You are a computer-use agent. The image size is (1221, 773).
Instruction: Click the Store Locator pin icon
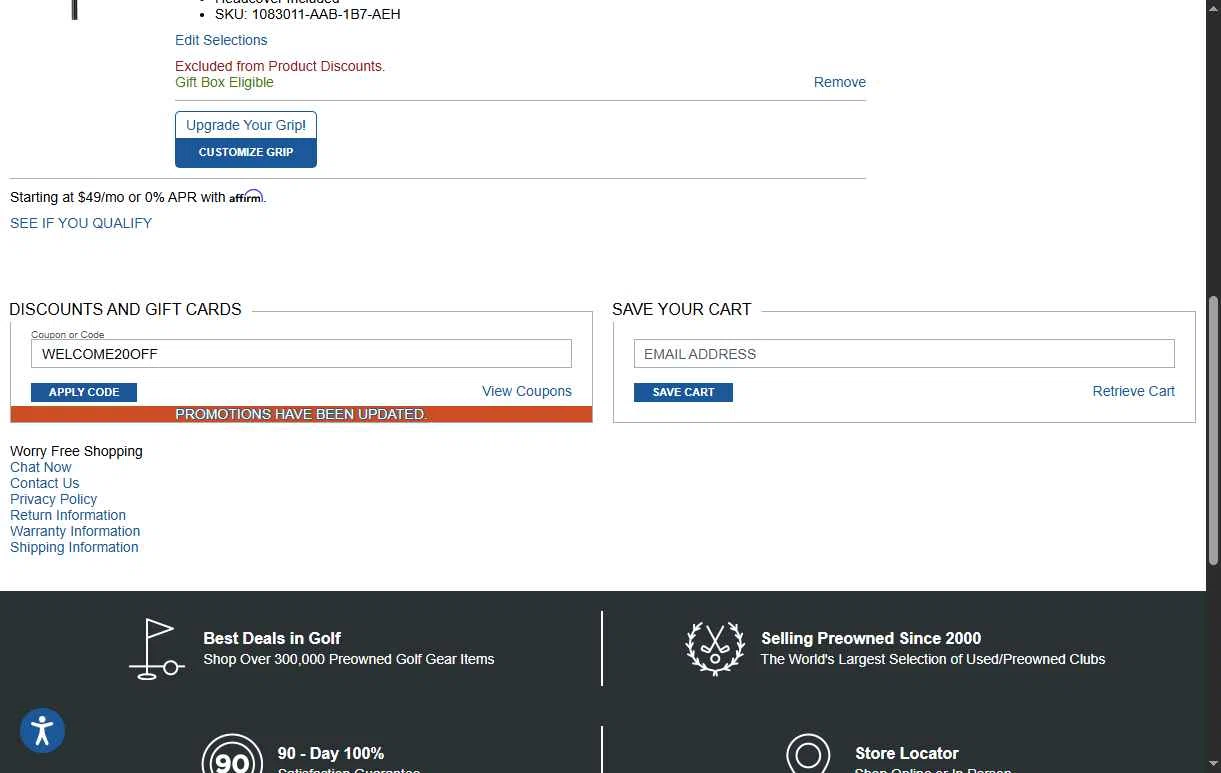[x=808, y=754]
